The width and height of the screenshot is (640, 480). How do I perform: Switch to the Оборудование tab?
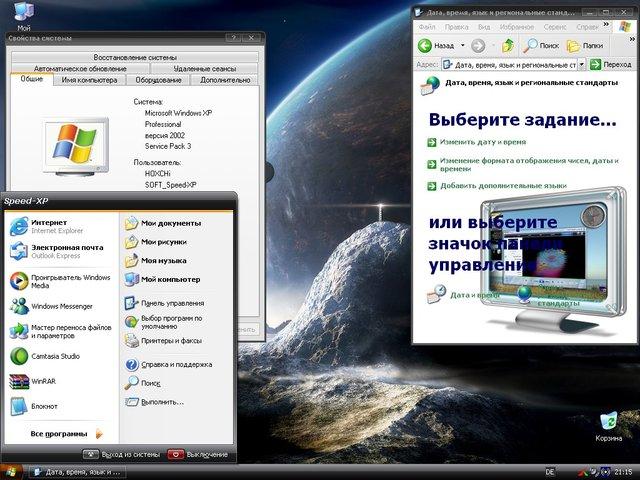pos(158,80)
